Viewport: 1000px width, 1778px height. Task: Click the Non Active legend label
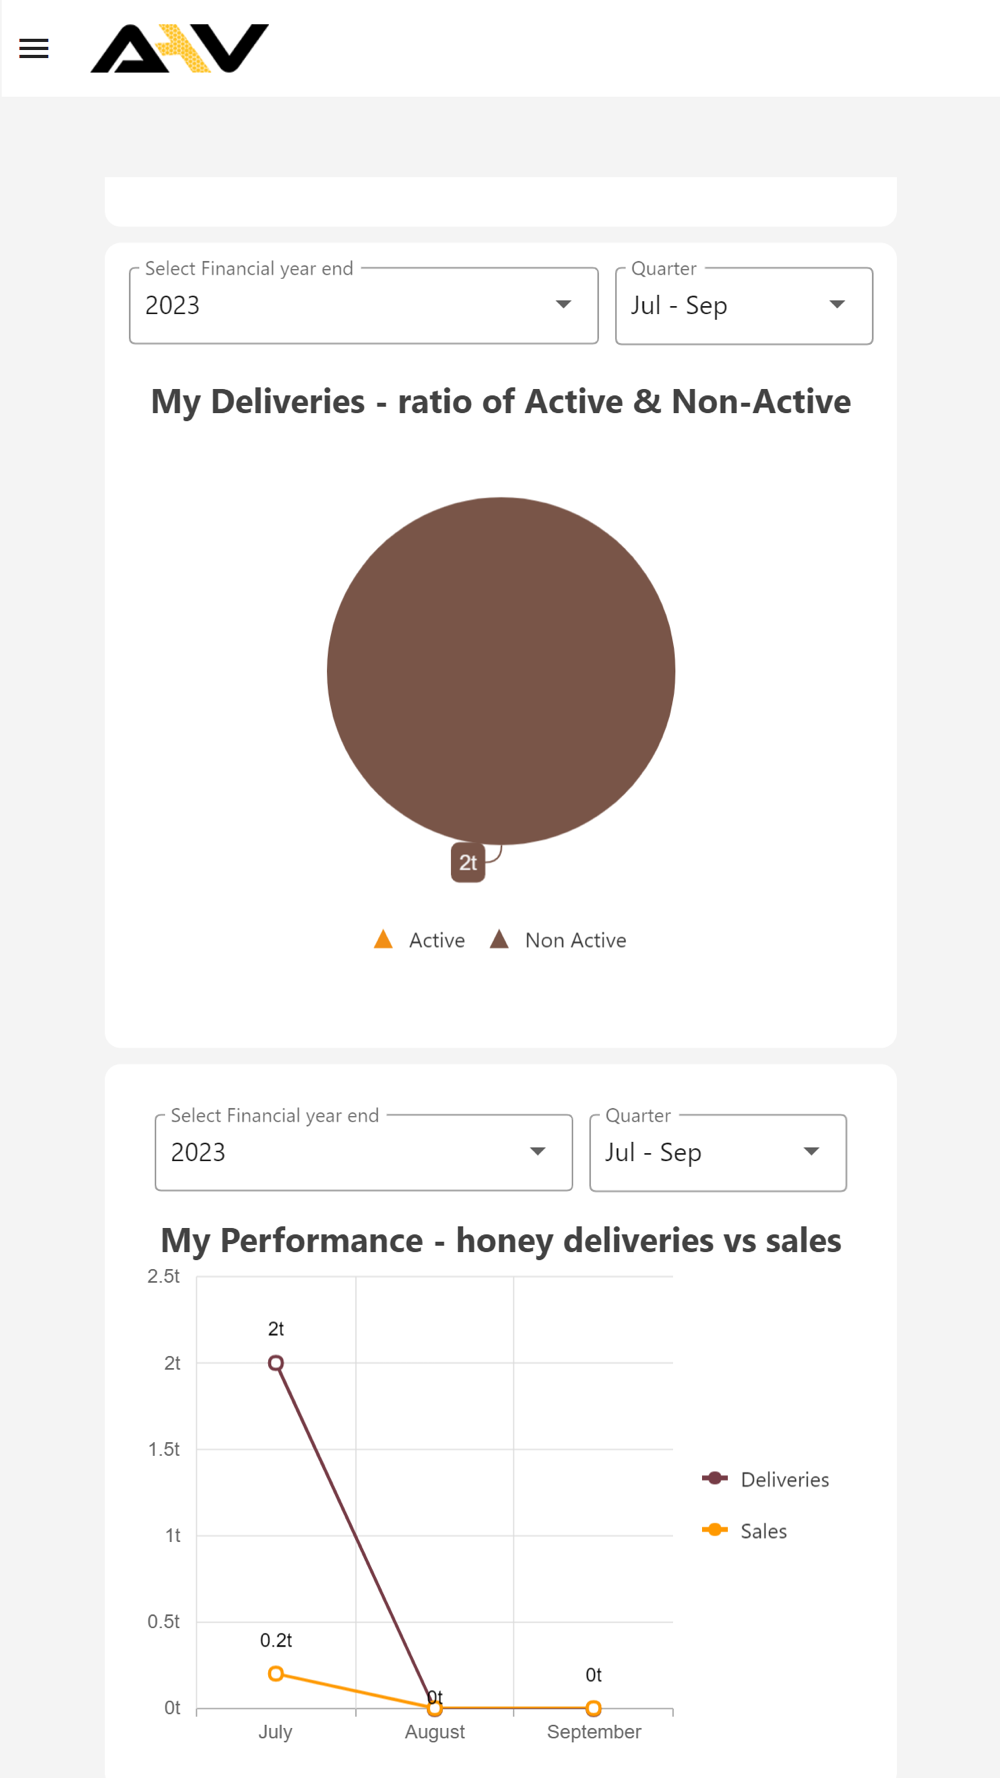pos(576,940)
